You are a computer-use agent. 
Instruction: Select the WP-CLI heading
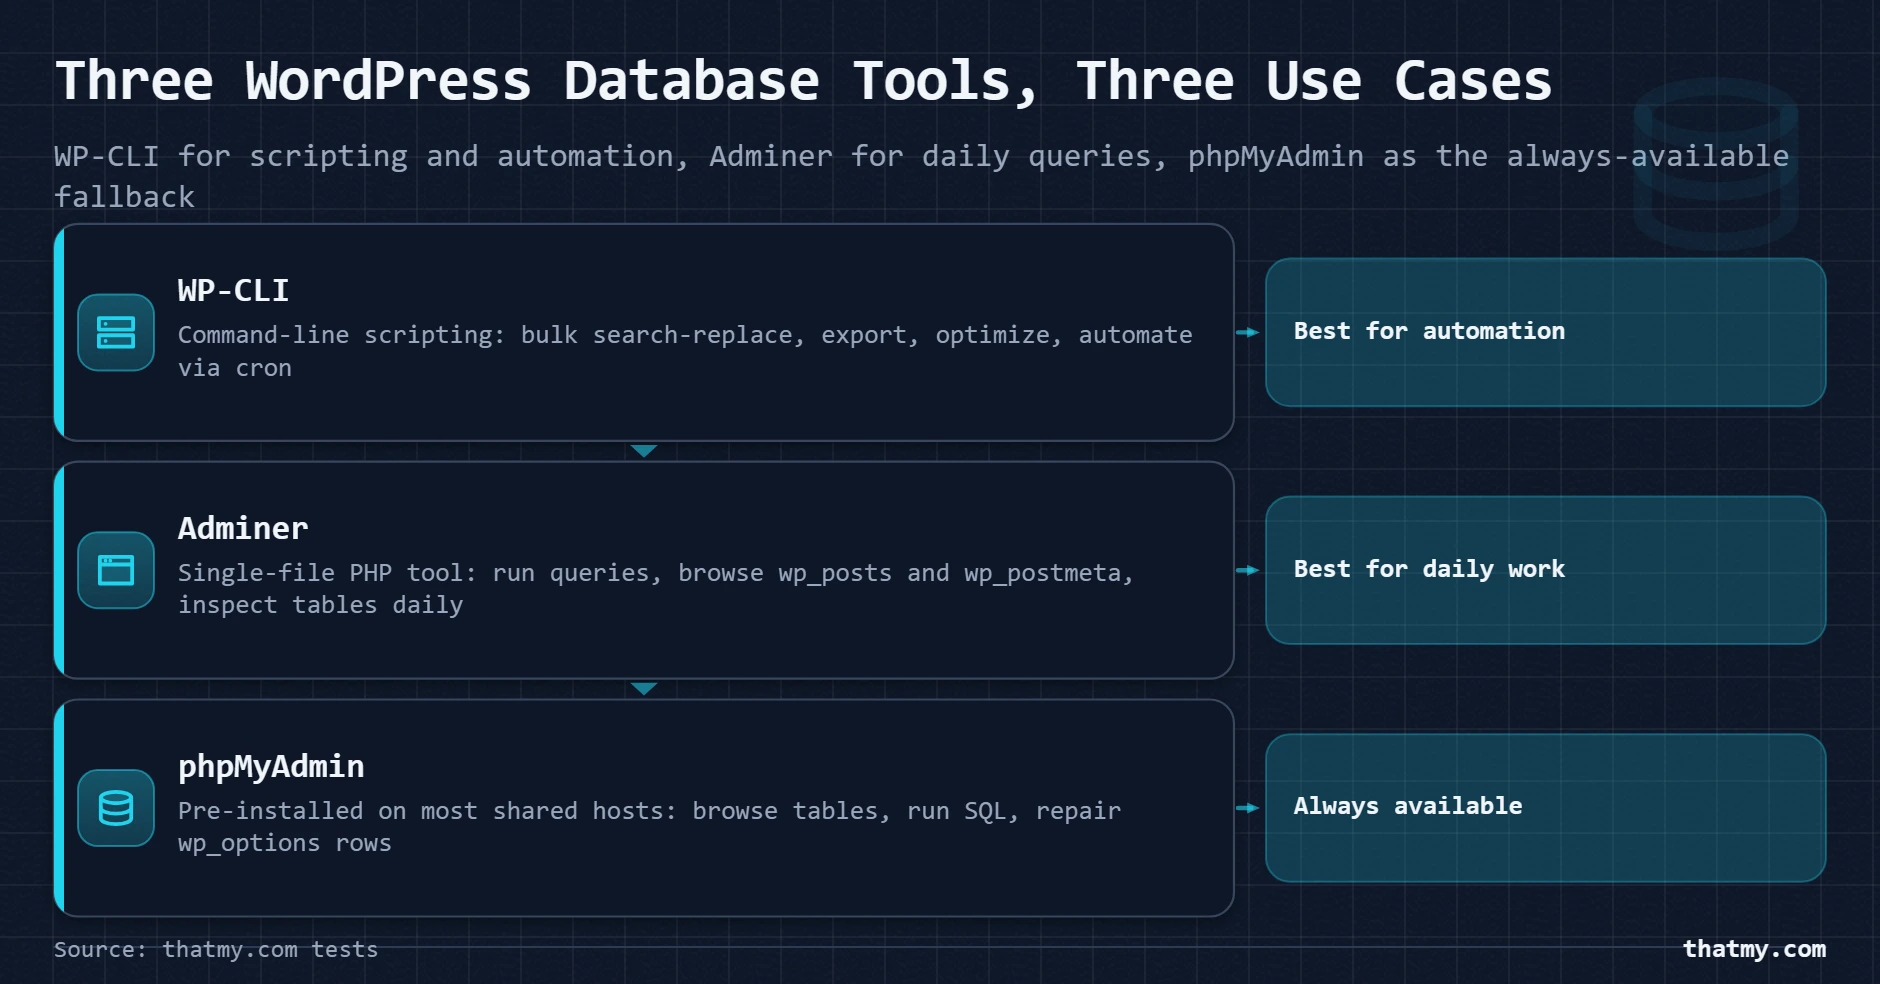click(234, 291)
